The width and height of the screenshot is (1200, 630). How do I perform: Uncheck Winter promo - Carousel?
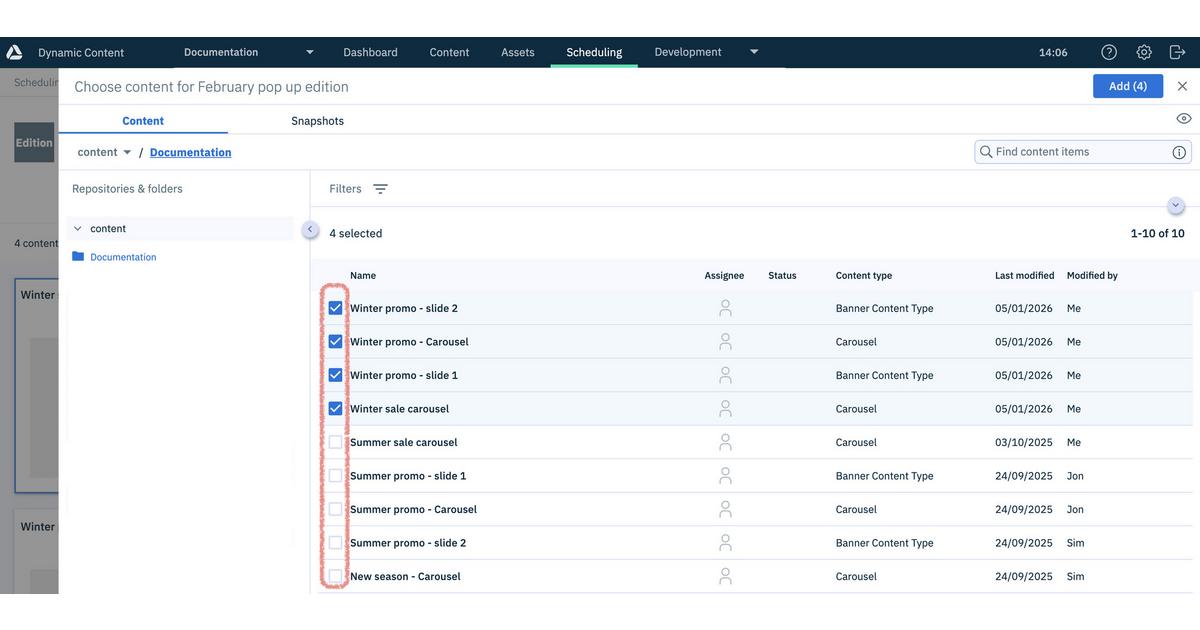[335, 342]
